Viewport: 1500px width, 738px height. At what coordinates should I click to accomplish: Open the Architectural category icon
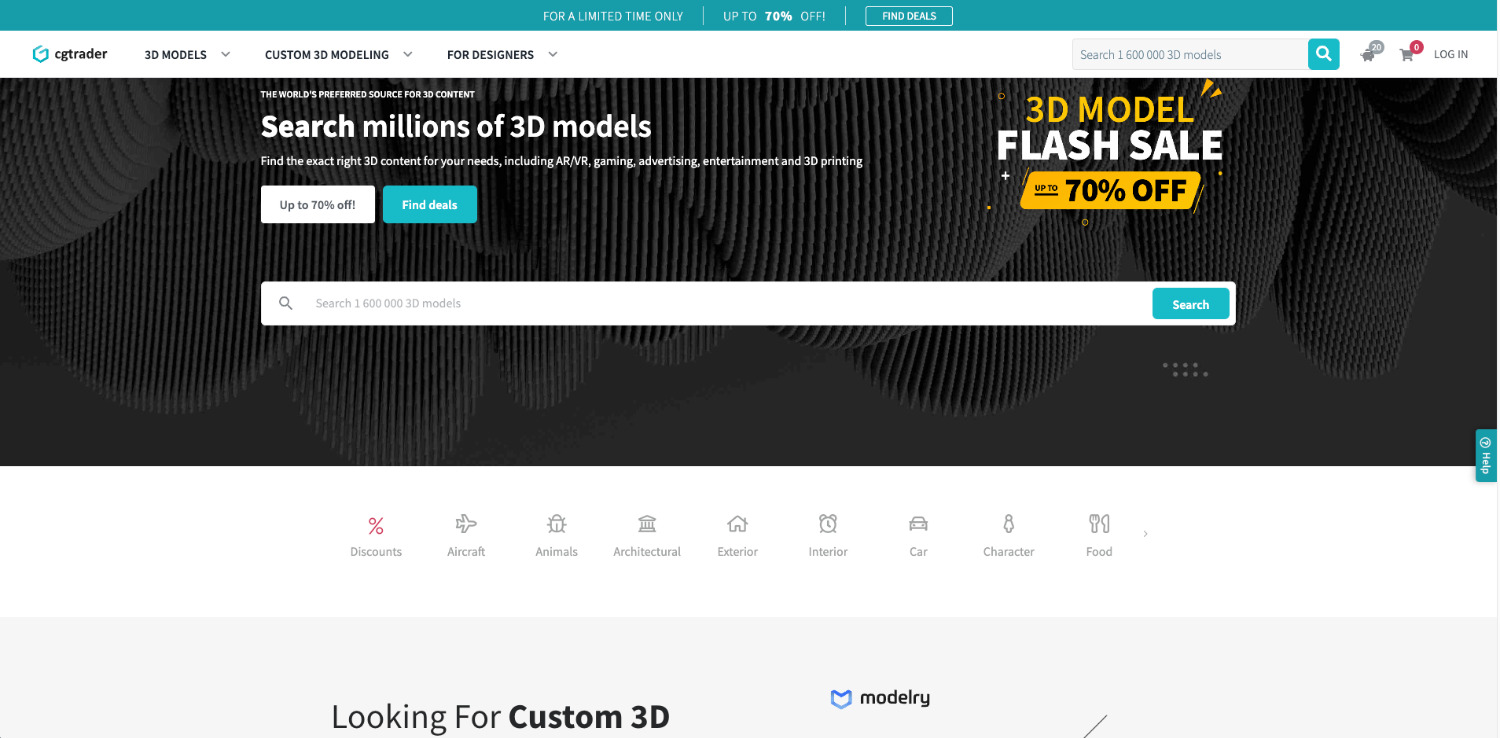pyautogui.click(x=647, y=524)
